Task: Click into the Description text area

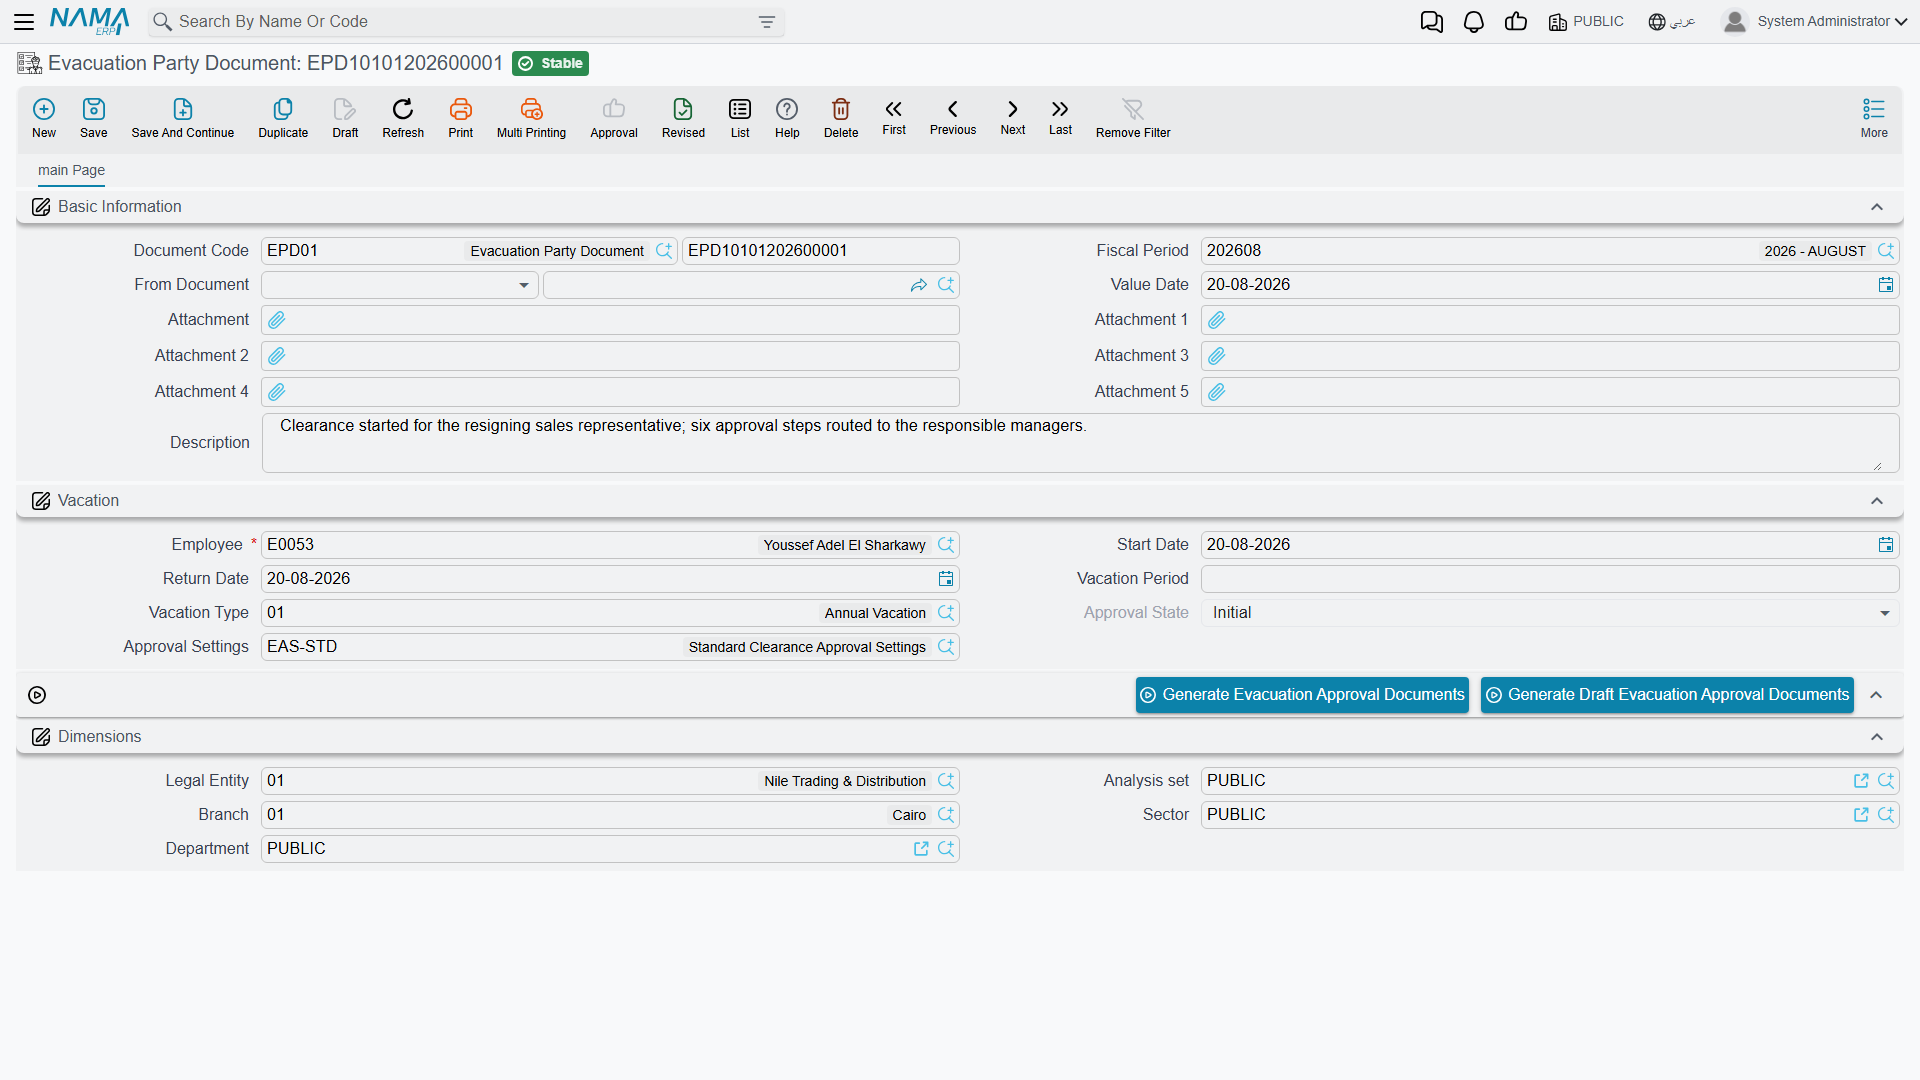Action: tap(1080, 443)
